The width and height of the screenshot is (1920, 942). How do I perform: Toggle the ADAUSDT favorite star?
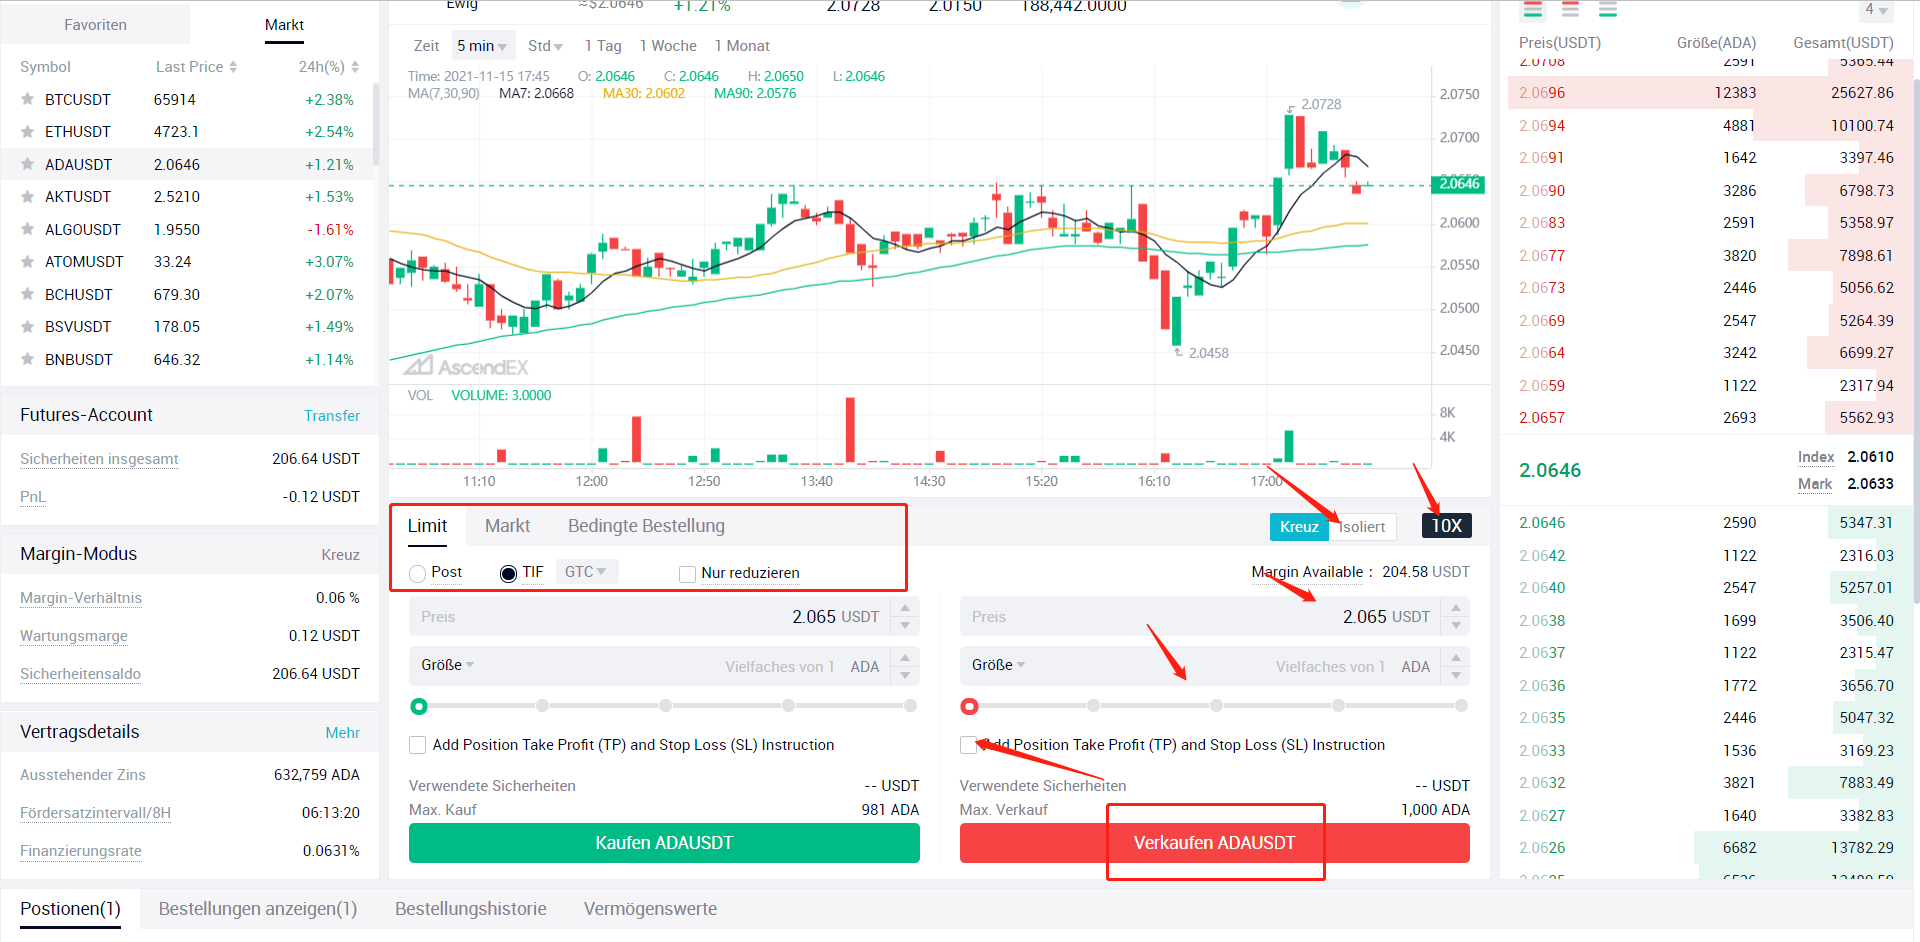point(28,164)
